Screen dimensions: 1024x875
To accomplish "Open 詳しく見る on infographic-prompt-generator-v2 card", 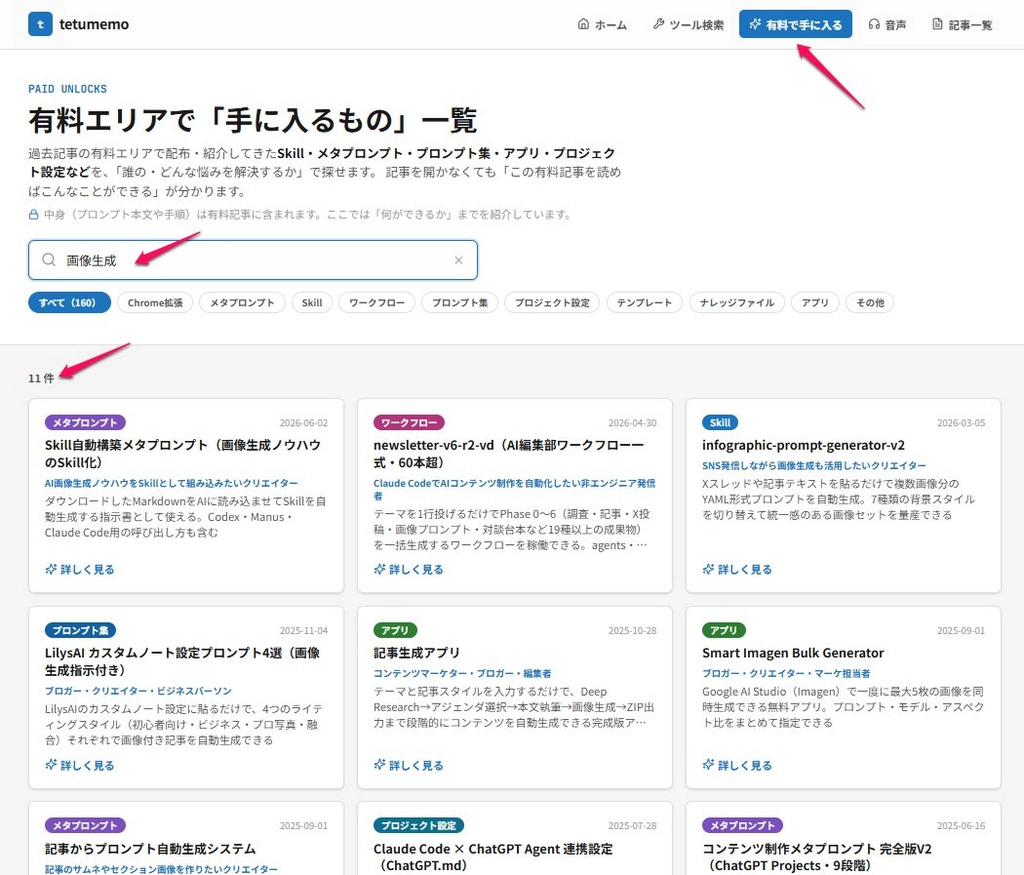I will coord(737,569).
